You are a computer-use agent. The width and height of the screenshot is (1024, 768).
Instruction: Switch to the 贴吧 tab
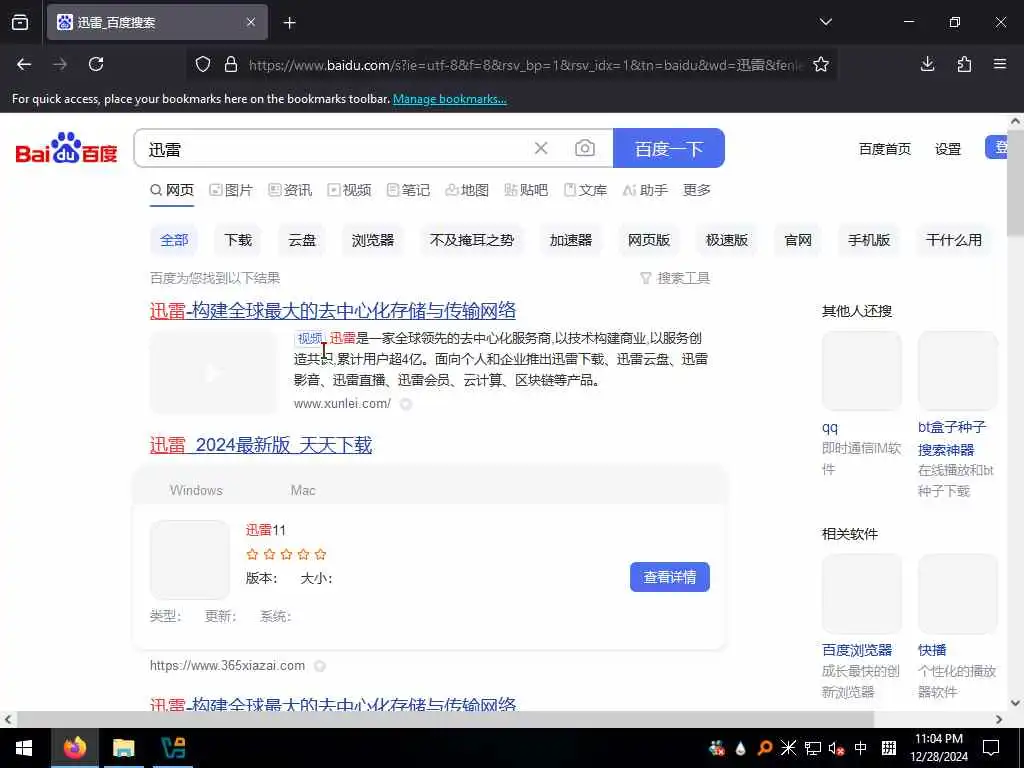(x=526, y=190)
